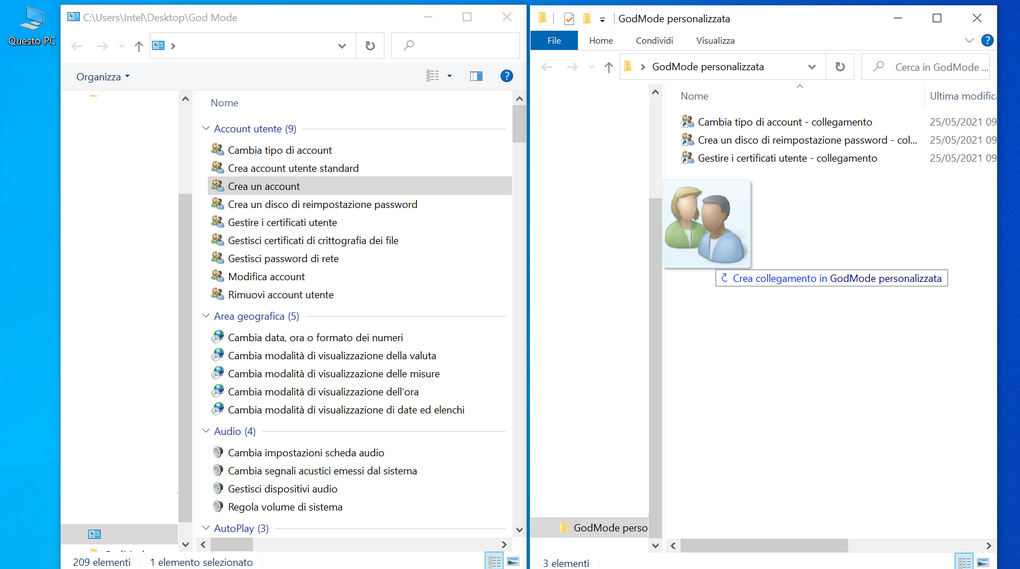This screenshot has height=569, width=1020.
Task: Open Questo PC desktop icon
Action: tap(31, 26)
